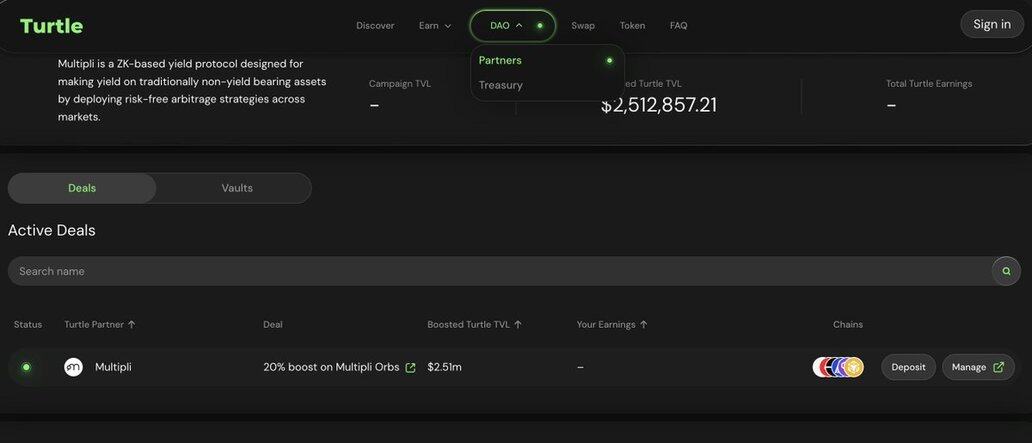Image resolution: width=1032 pixels, height=443 pixels.
Task: Click the external link icon on Manage
Action: tap(998, 367)
